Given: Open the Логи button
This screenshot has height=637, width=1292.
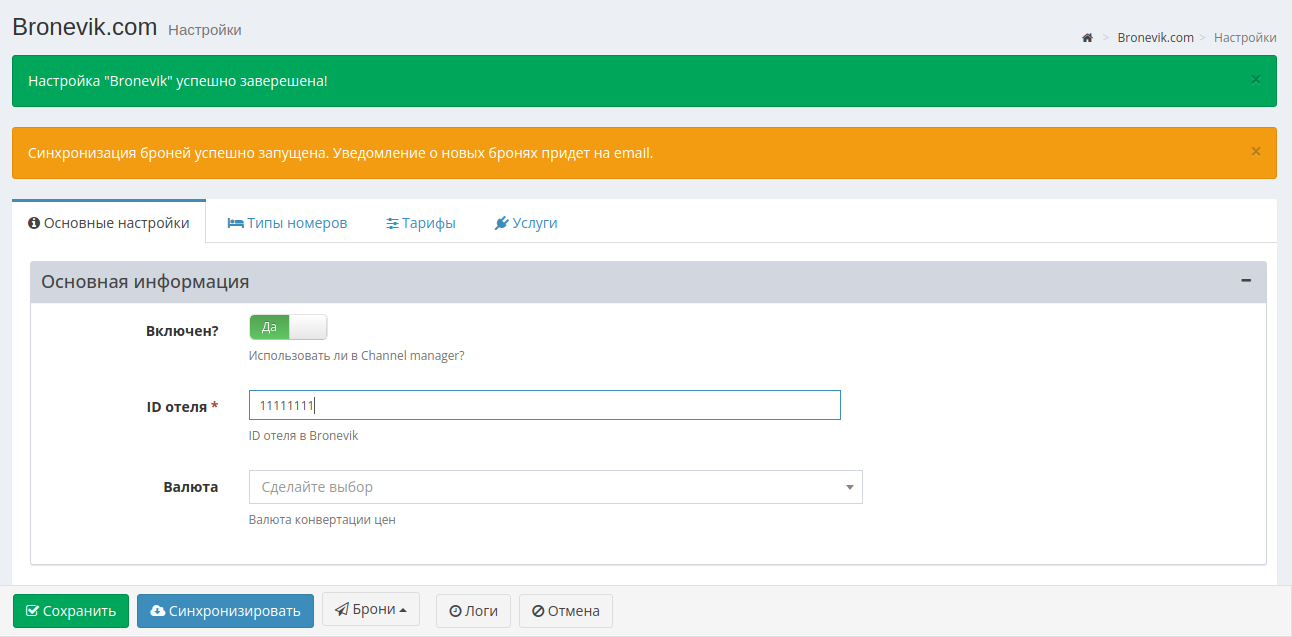Looking at the screenshot, I should [474, 611].
